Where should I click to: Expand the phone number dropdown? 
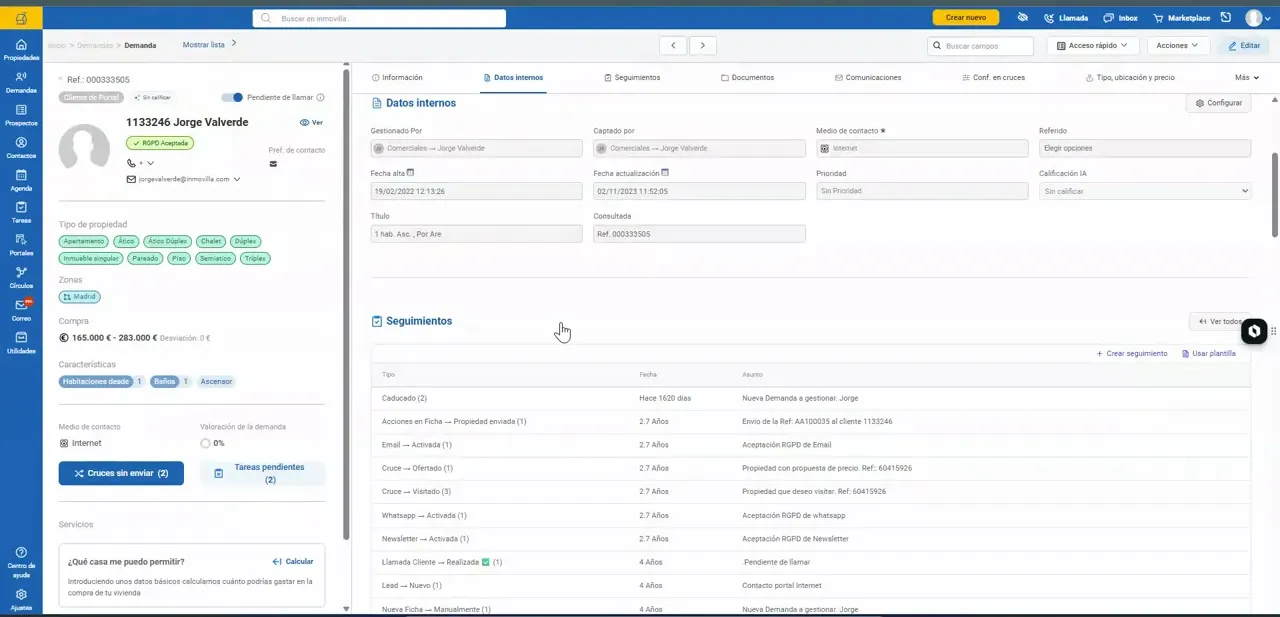click(x=152, y=163)
